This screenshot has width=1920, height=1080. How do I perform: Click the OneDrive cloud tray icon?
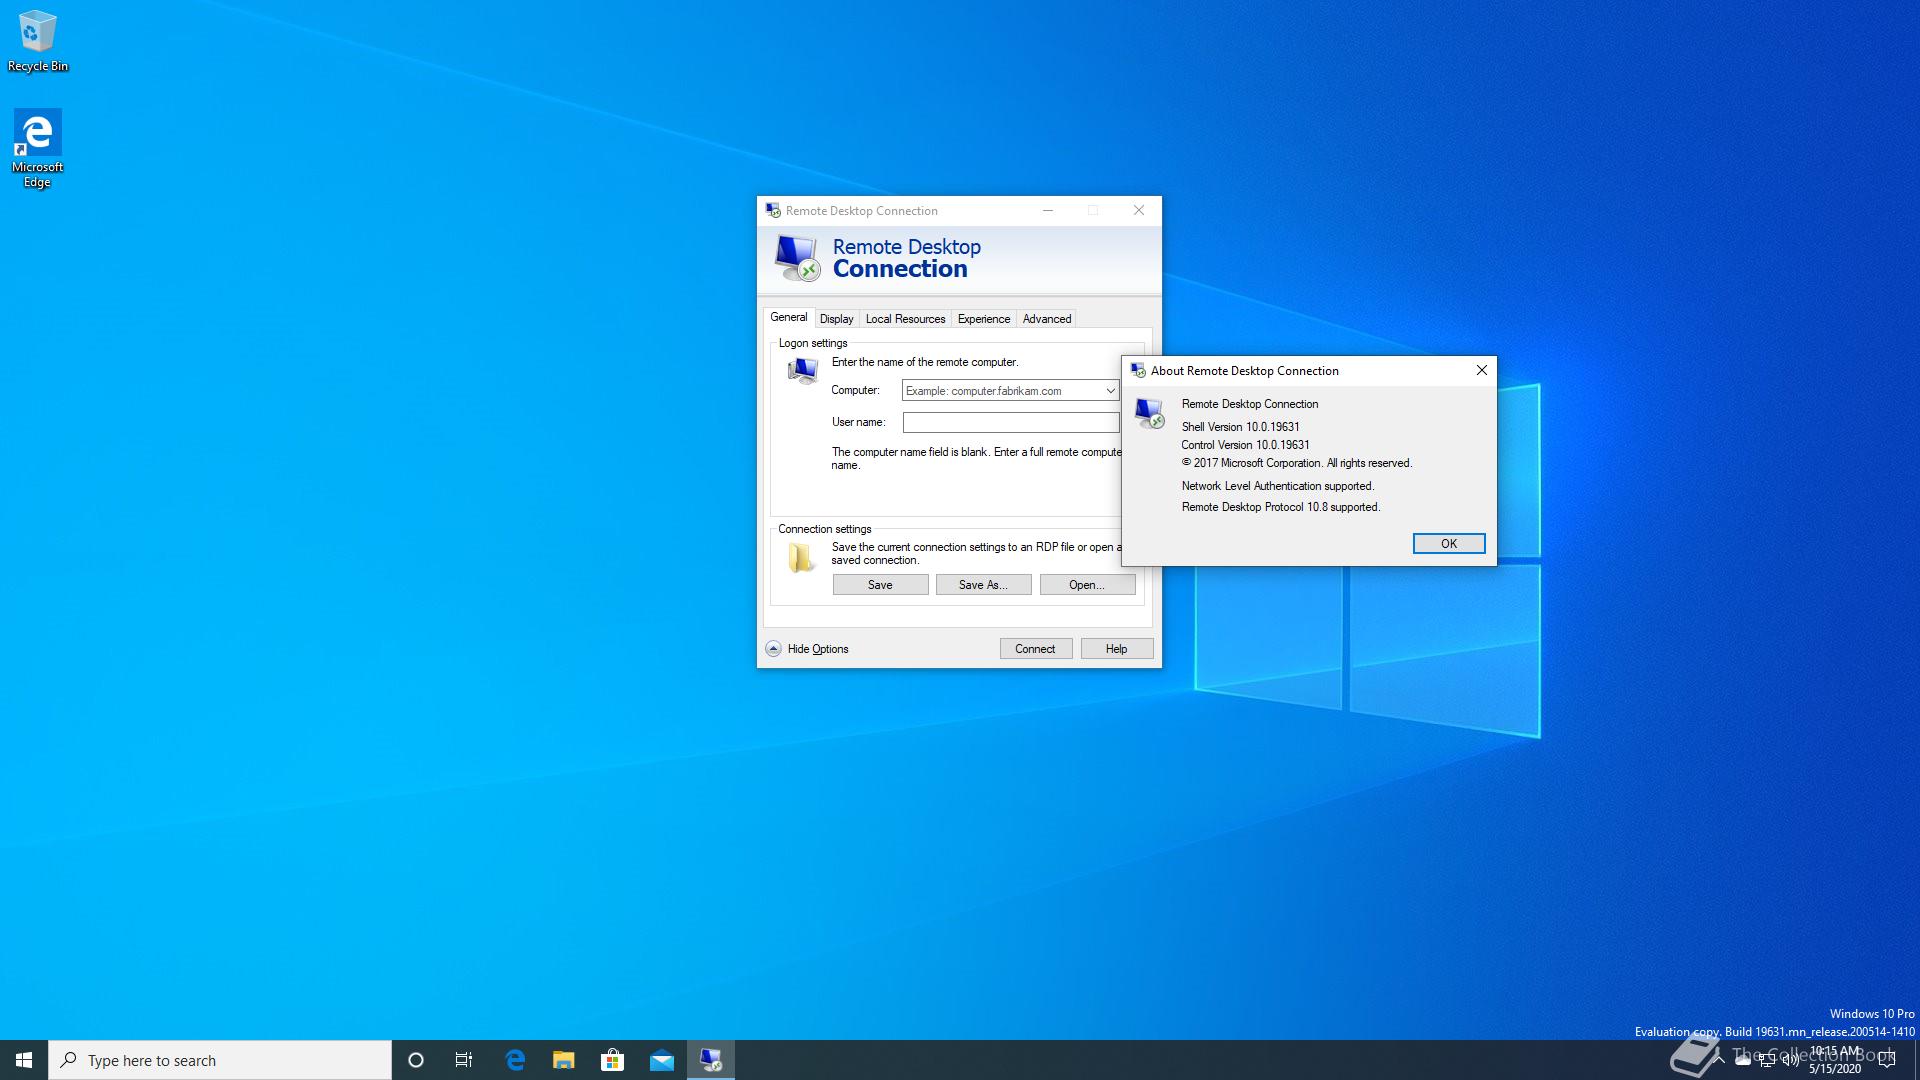click(1743, 1061)
